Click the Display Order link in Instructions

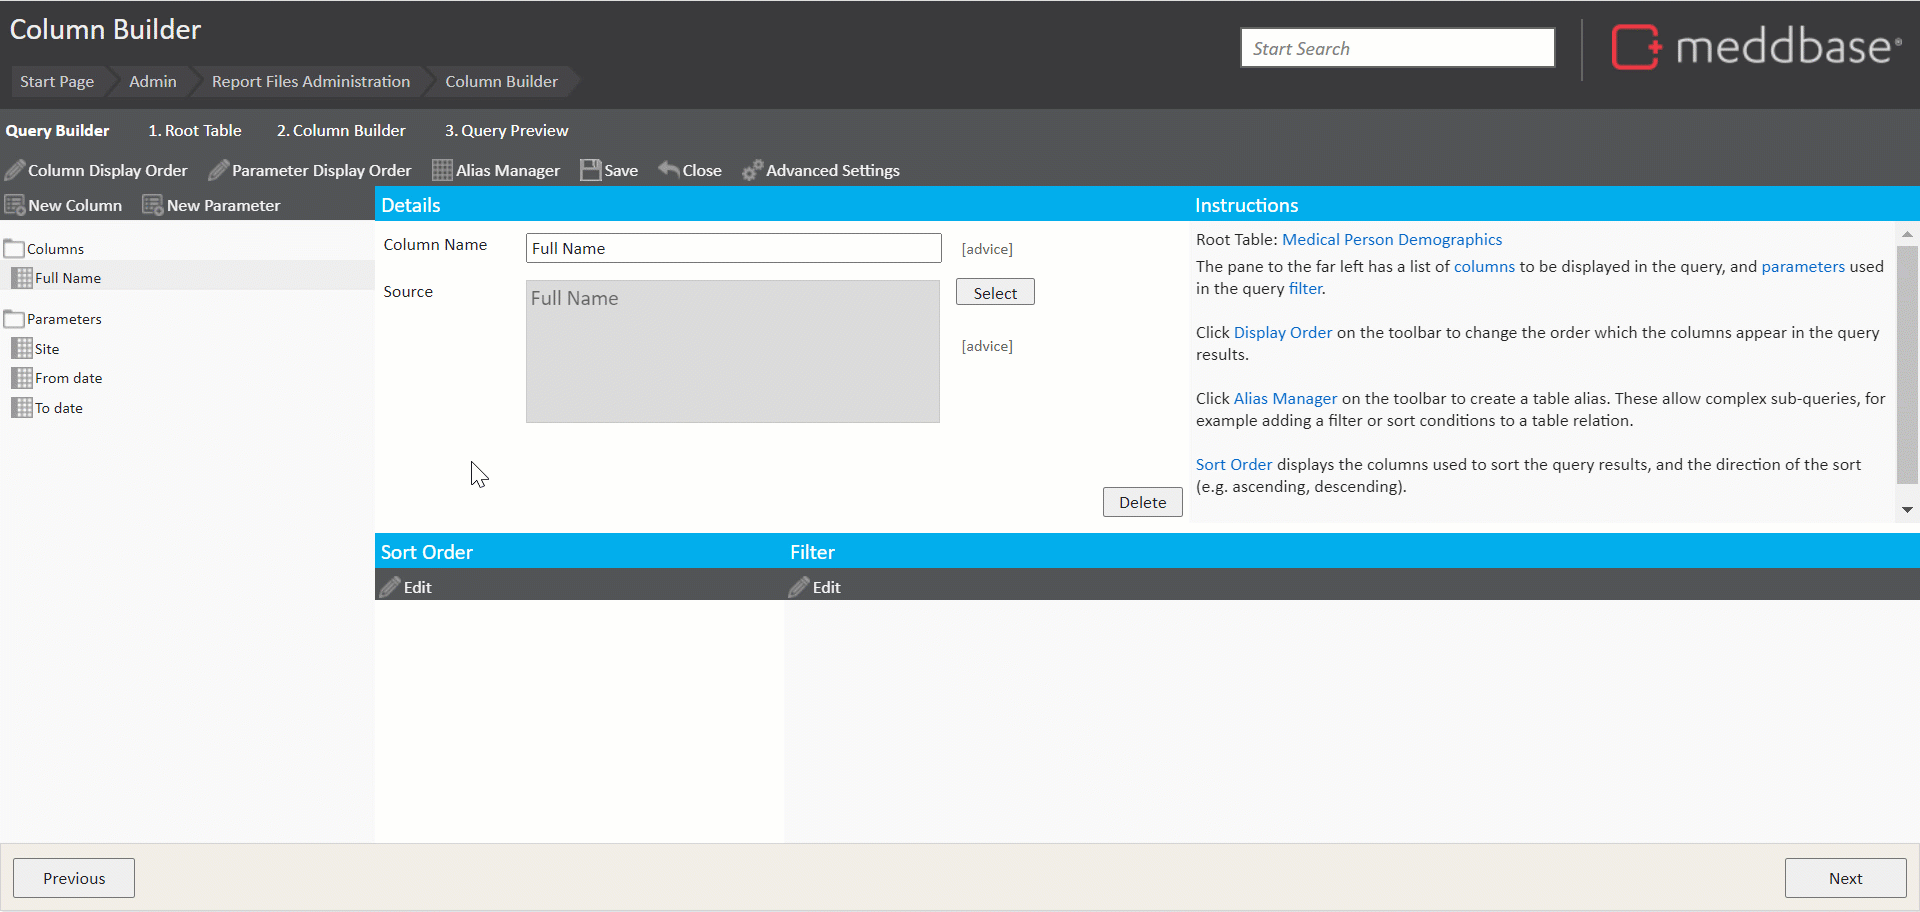(x=1283, y=333)
